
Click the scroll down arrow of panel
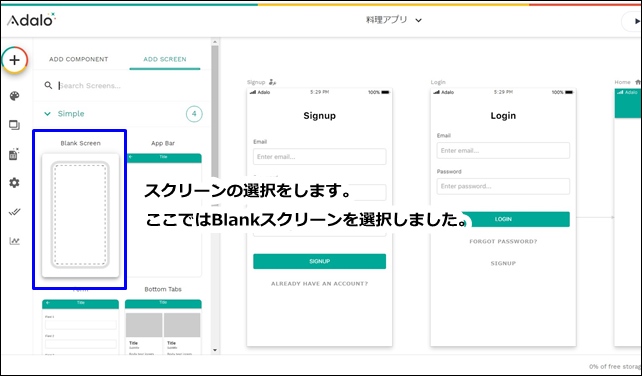click(215, 350)
